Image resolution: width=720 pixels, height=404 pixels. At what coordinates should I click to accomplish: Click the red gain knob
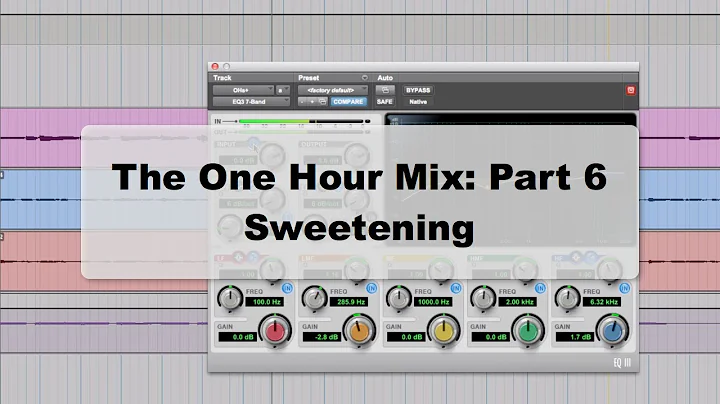275,331
